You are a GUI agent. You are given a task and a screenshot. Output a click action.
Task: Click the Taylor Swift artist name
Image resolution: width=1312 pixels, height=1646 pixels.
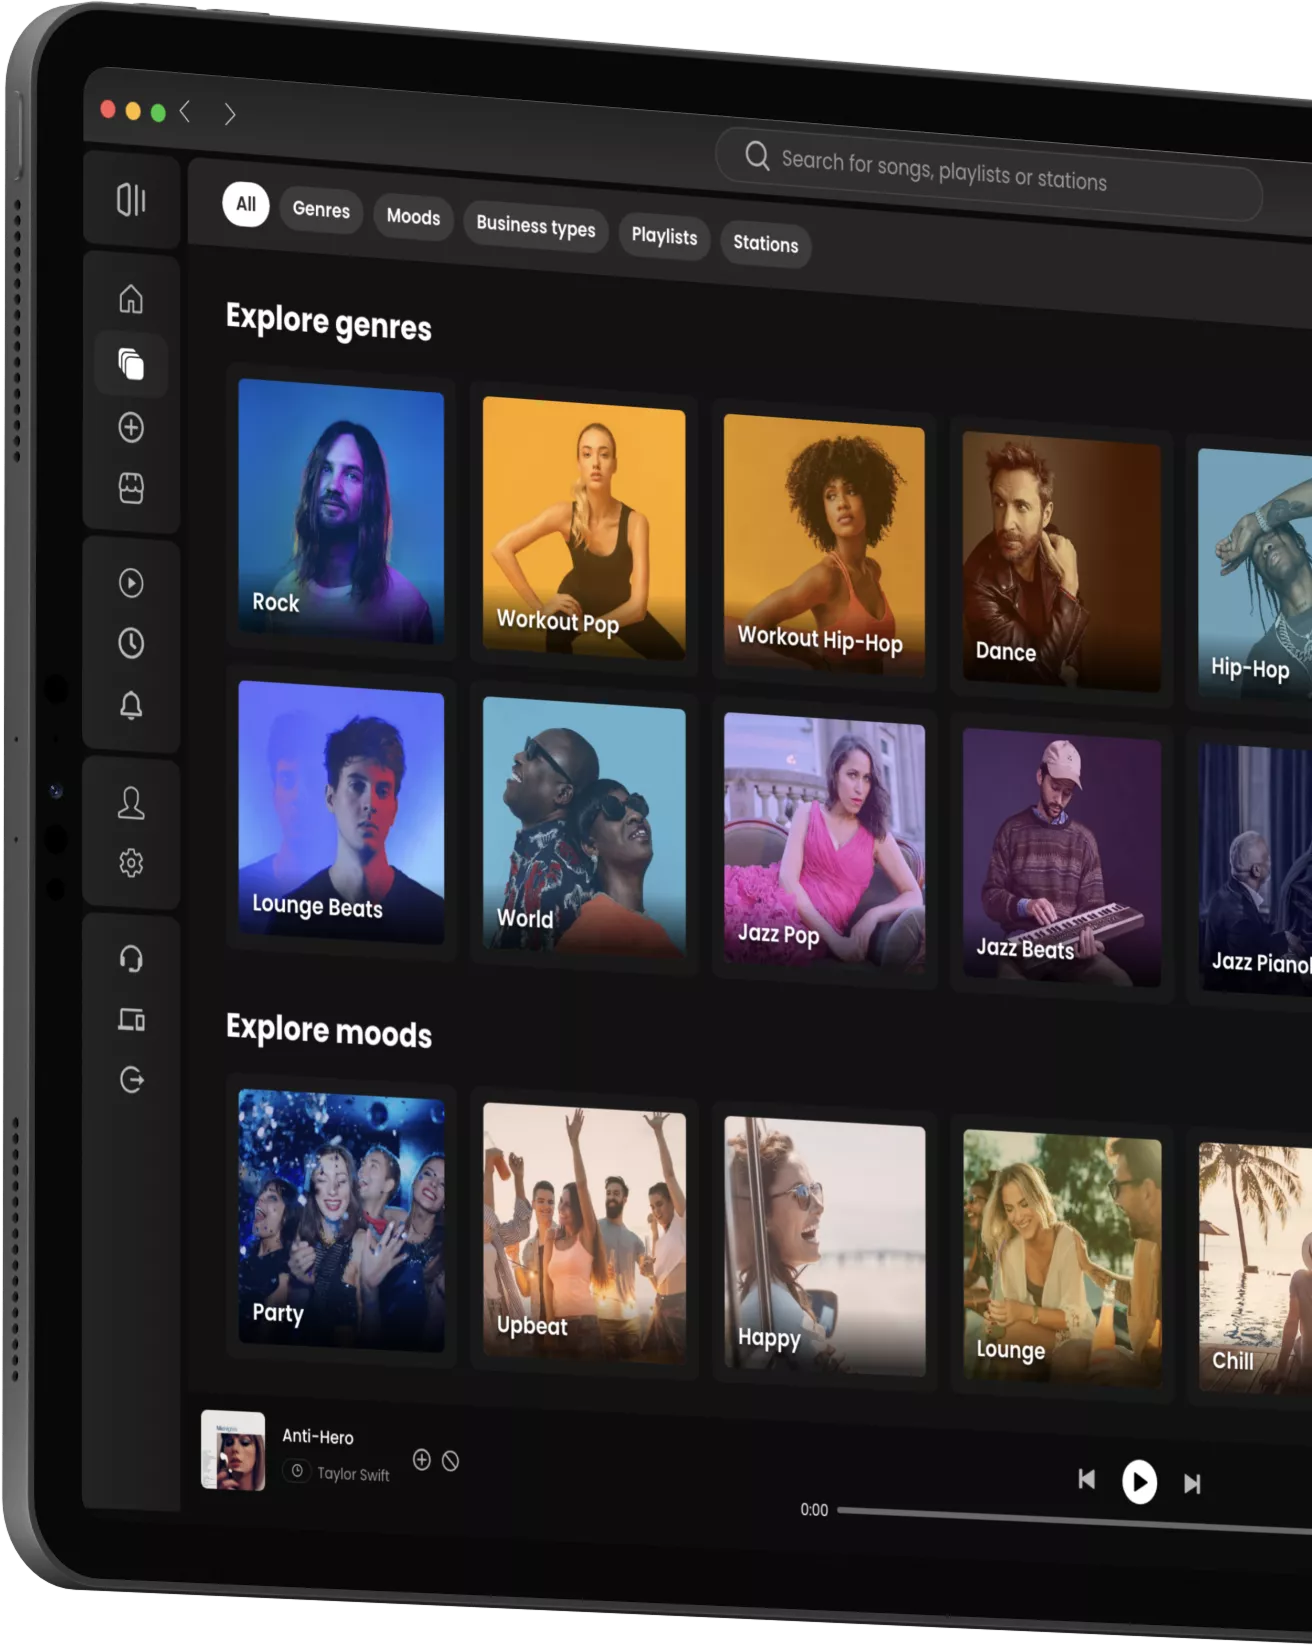click(x=353, y=1474)
